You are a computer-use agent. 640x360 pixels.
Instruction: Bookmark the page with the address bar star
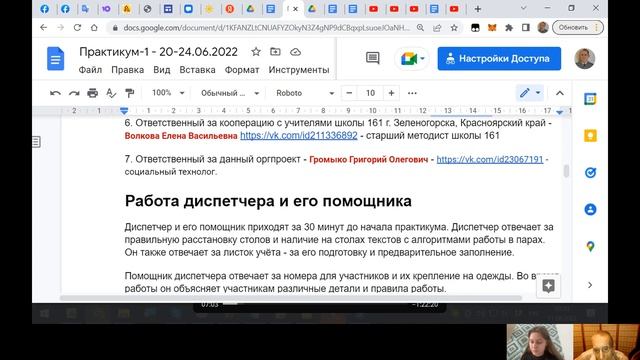click(x=454, y=28)
